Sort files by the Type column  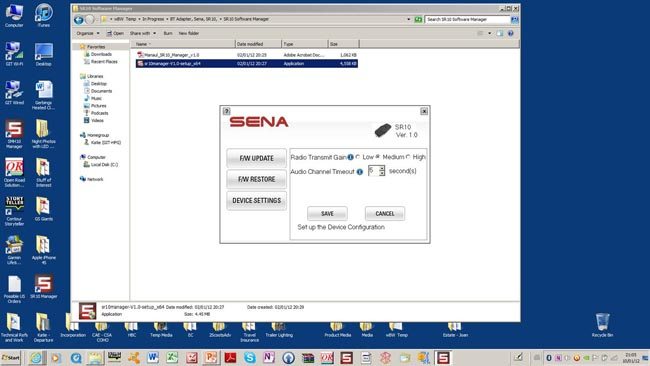pos(304,44)
